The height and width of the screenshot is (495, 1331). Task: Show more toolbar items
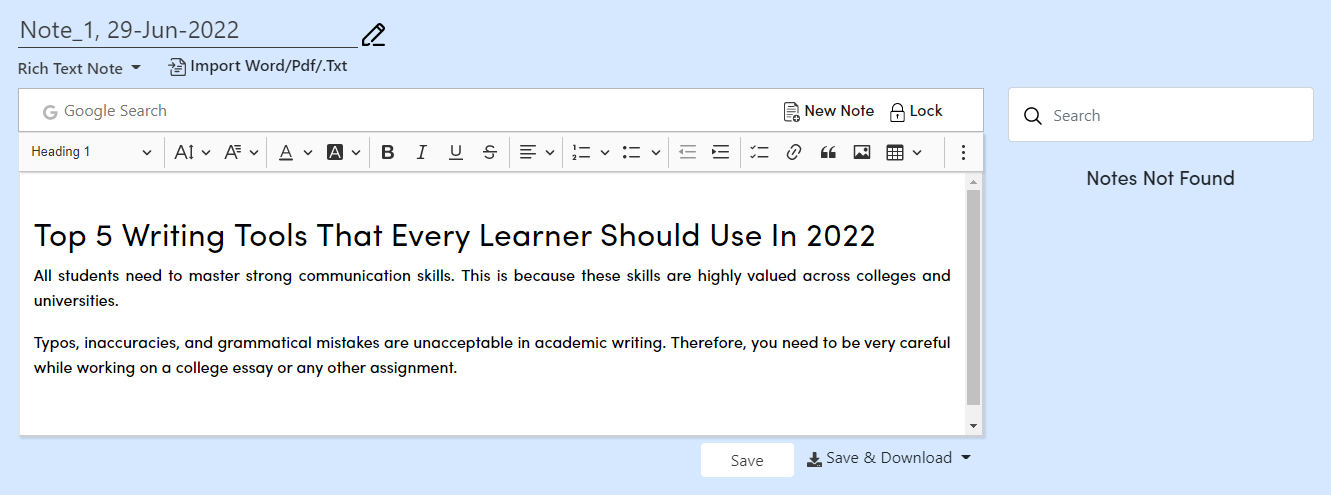963,152
